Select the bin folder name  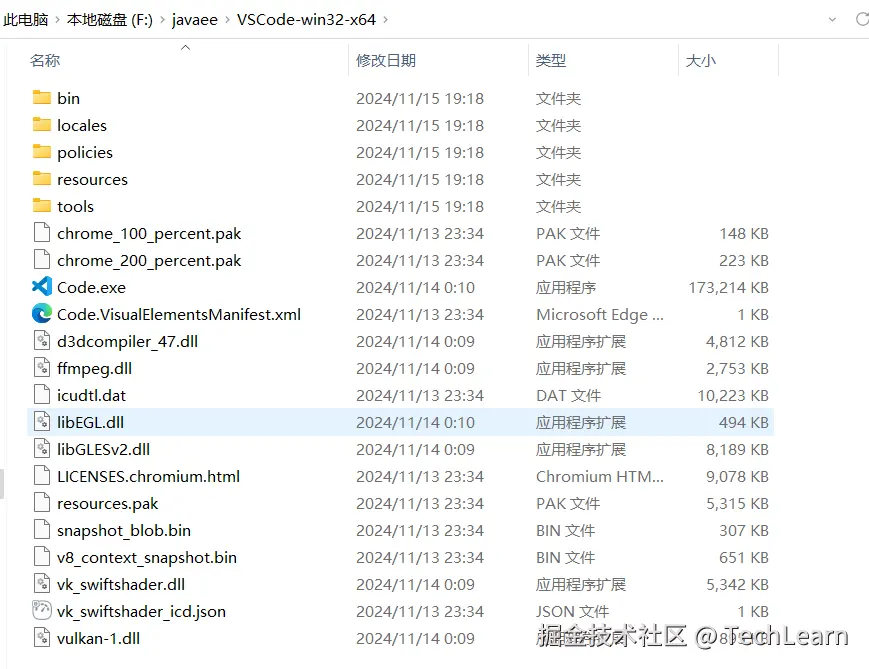69,98
